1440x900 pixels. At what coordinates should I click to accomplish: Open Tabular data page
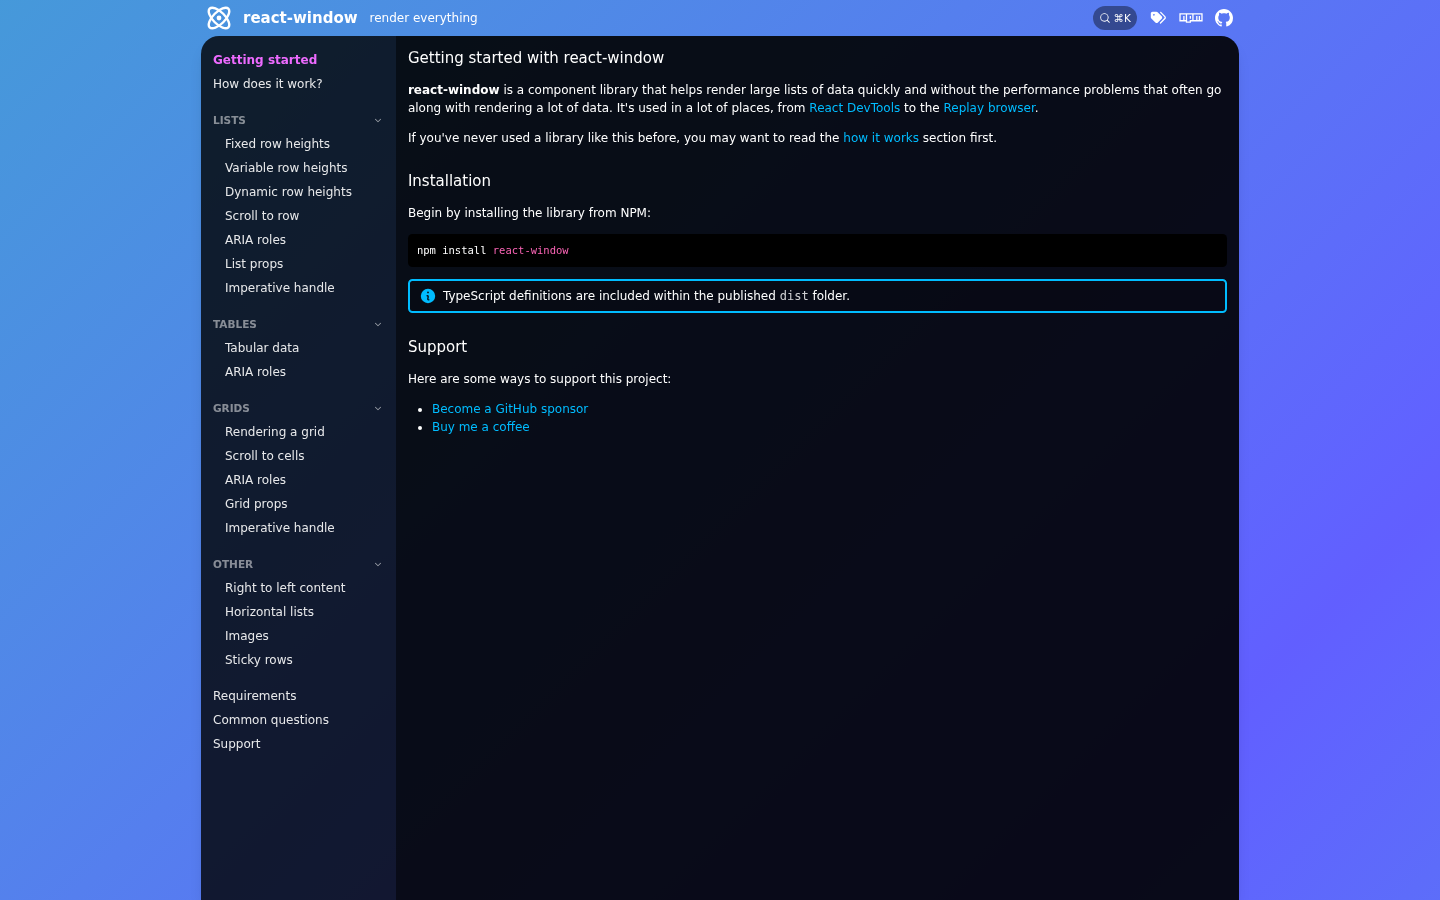pos(262,348)
